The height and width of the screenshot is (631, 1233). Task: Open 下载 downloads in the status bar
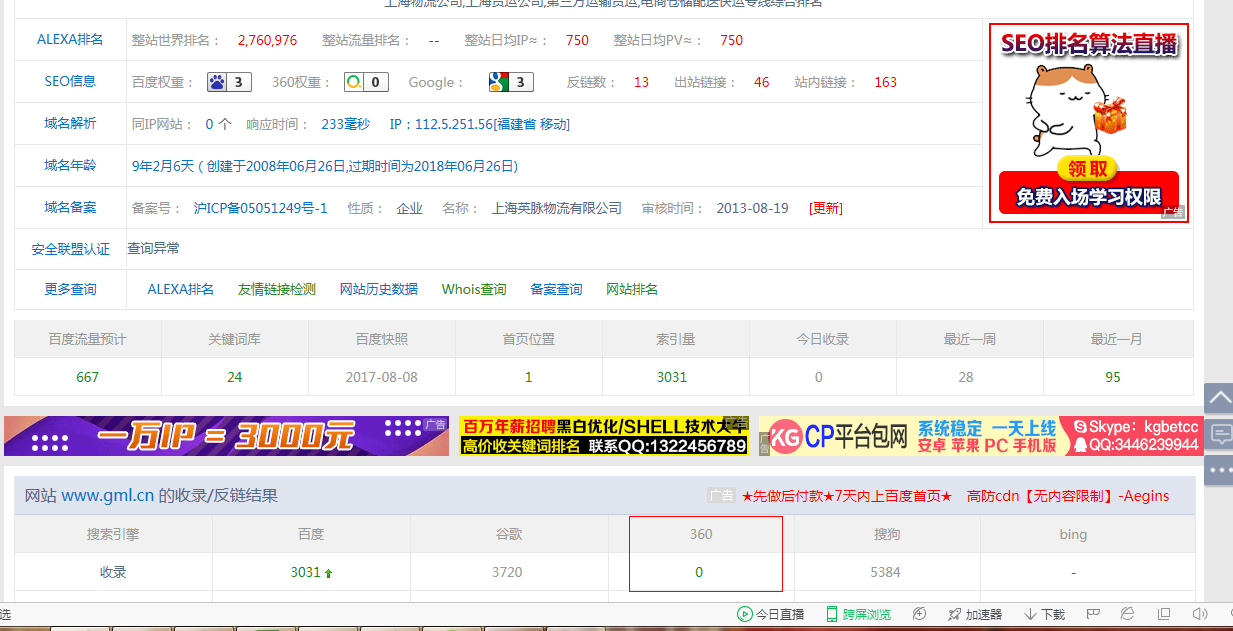tap(1044, 614)
